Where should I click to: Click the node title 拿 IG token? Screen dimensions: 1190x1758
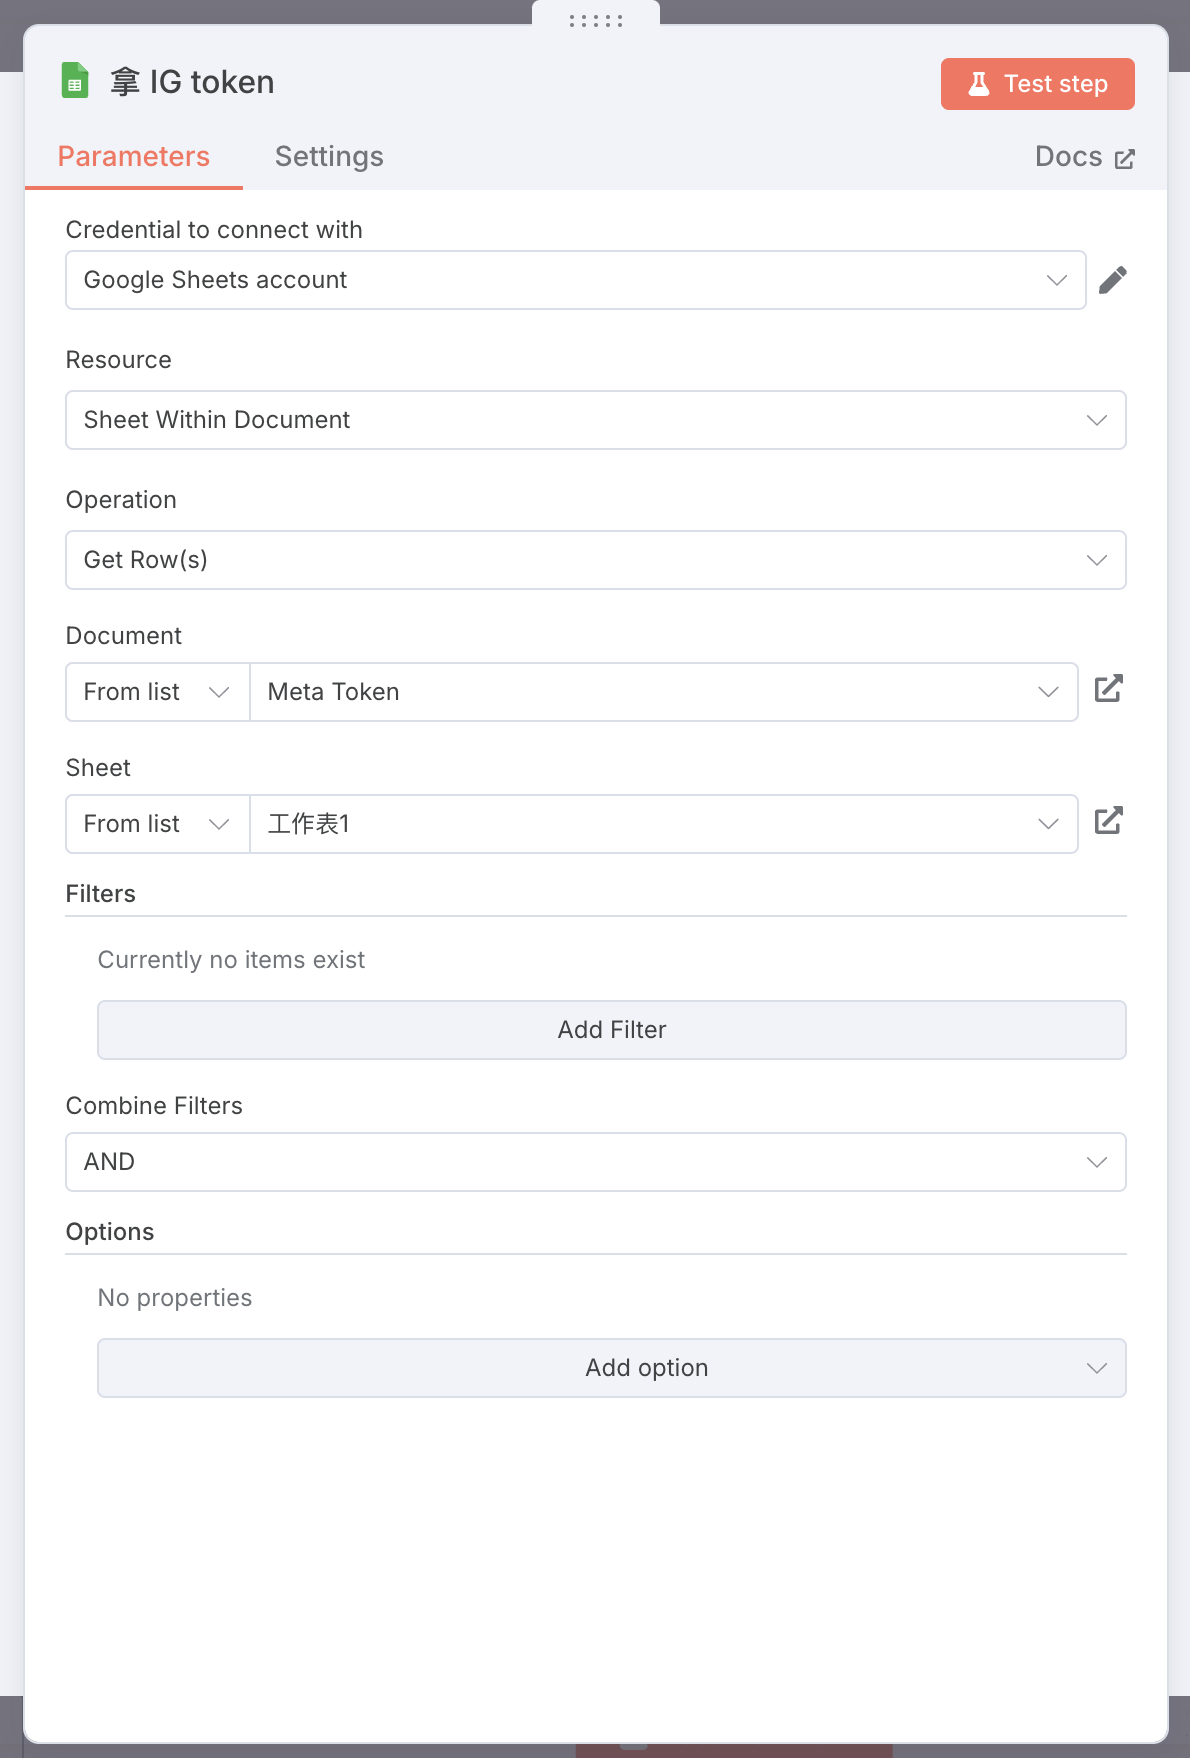(192, 82)
